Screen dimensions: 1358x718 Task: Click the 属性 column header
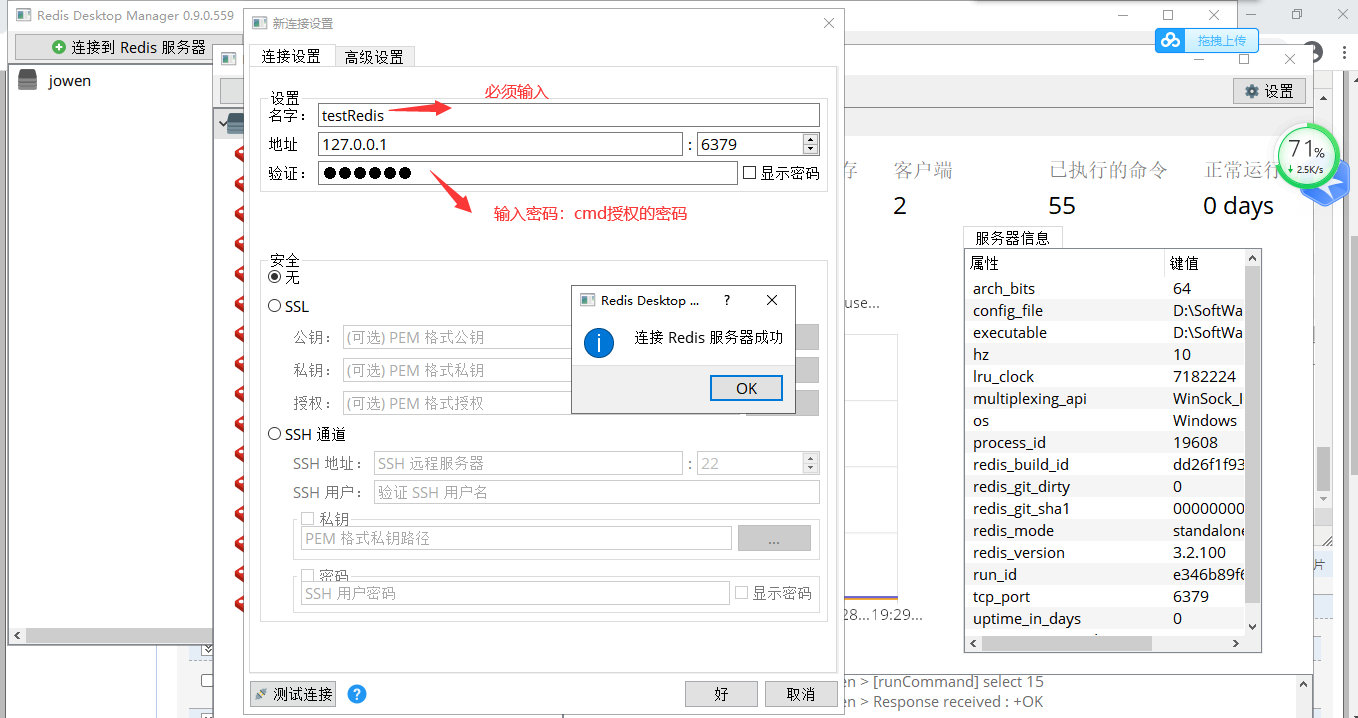[1065, 263]
